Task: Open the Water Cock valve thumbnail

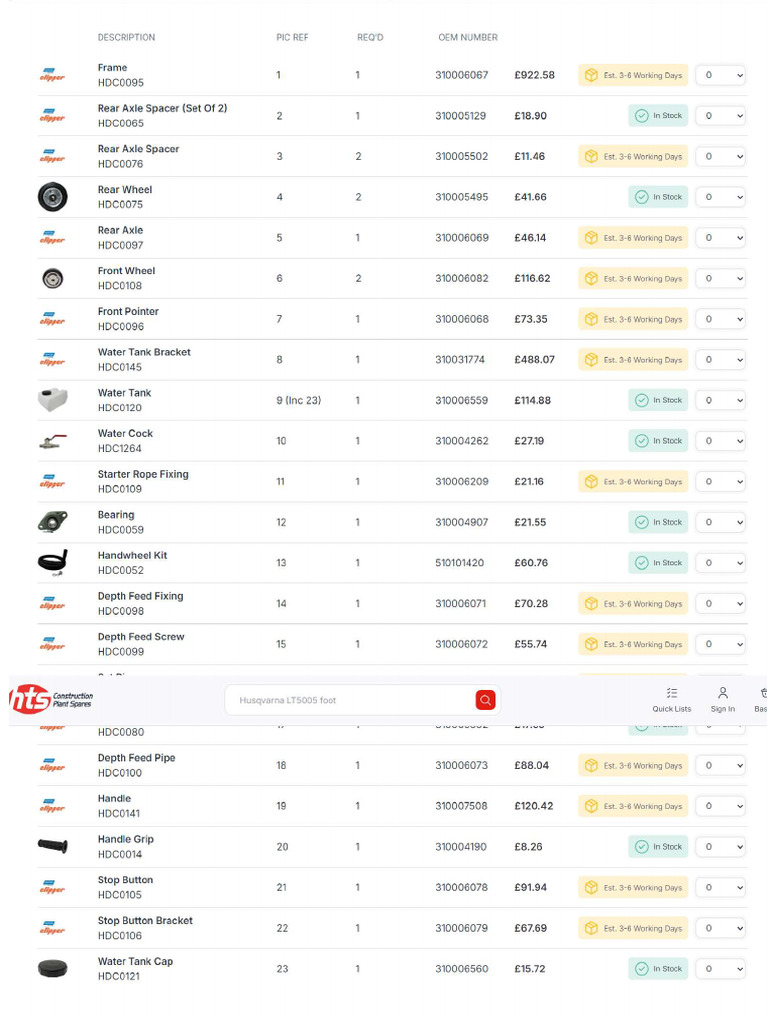Action: (52, 441)
